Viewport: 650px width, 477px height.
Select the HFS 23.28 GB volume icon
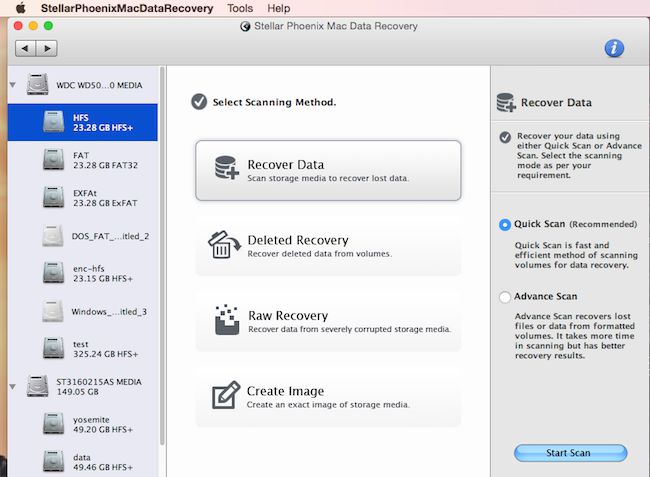click(x=53, y=122)
